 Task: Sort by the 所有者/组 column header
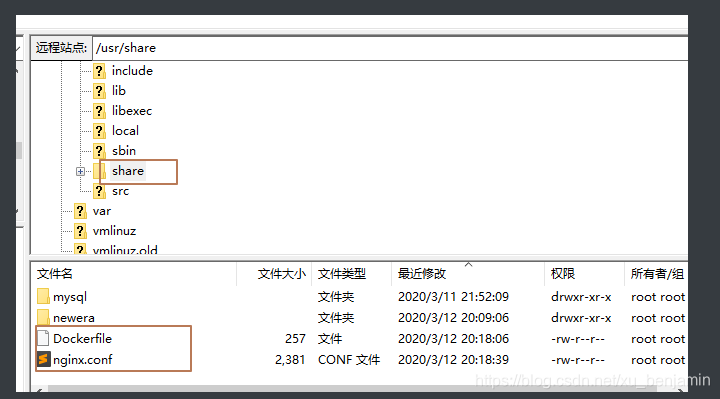pyautogui.click(x=657, y=274)
